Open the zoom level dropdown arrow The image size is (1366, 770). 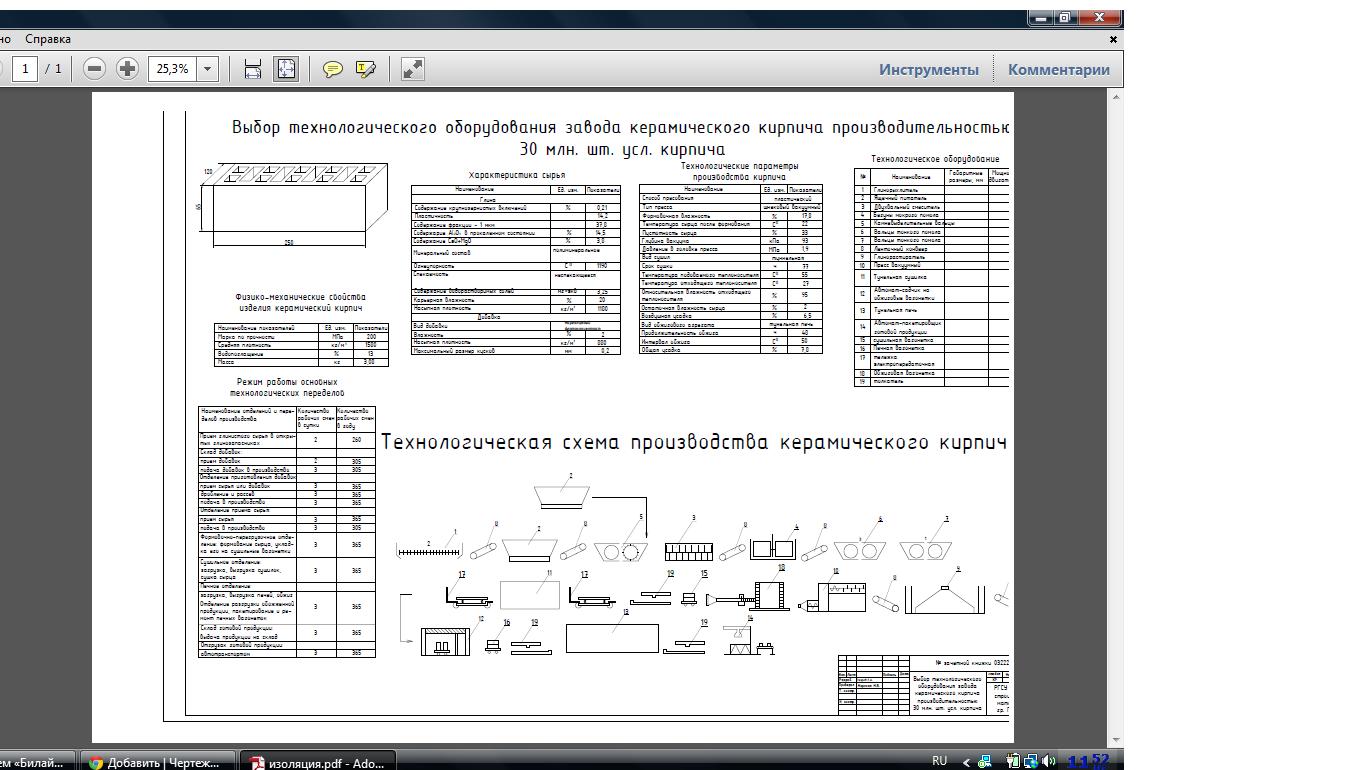208,69
